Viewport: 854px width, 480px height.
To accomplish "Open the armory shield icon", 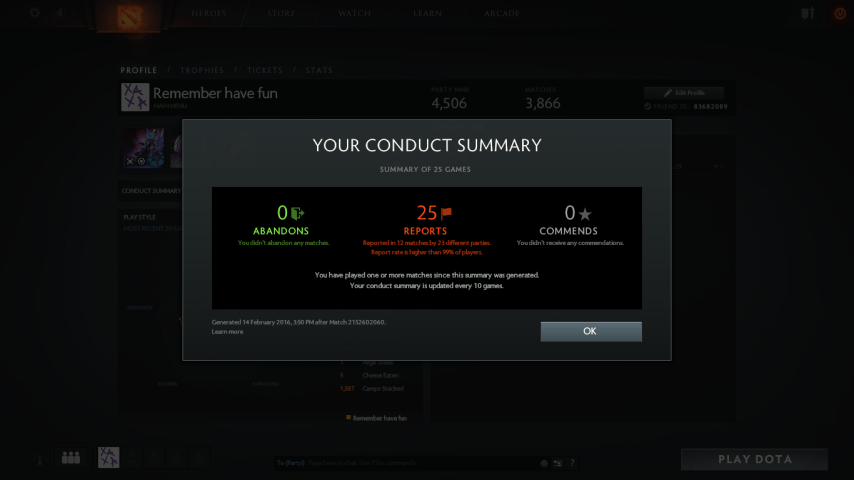I will (807, 13).
